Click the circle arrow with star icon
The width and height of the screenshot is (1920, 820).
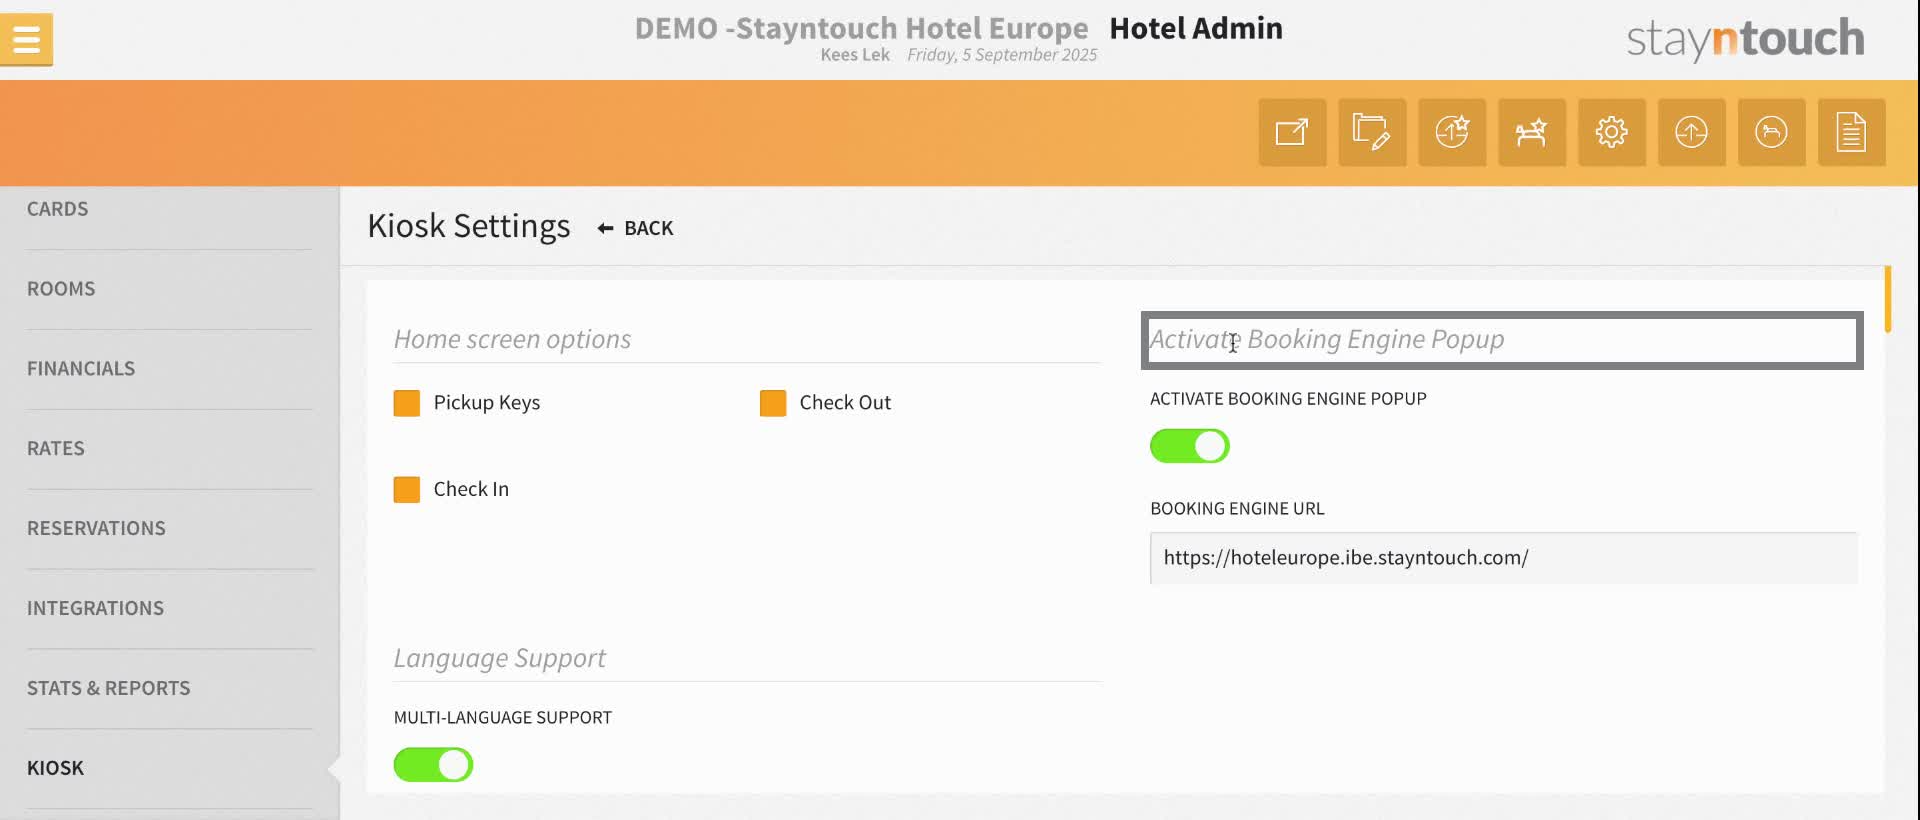point(1452,132)
